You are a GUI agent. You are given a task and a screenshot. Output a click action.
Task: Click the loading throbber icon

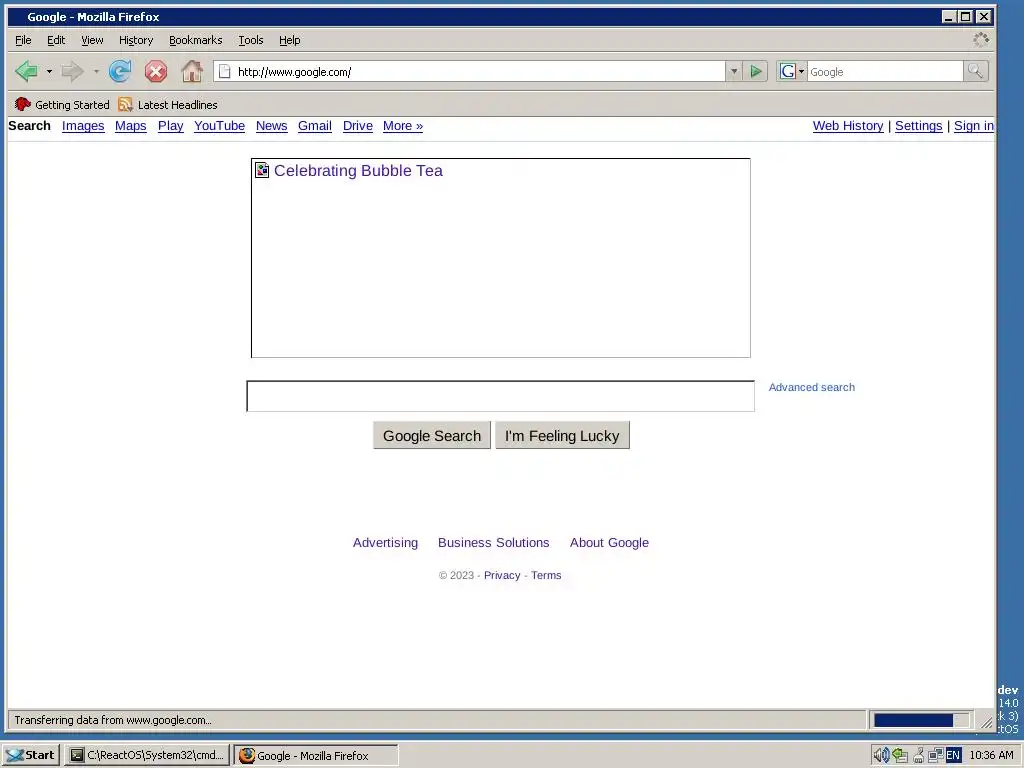pos(981,40)
